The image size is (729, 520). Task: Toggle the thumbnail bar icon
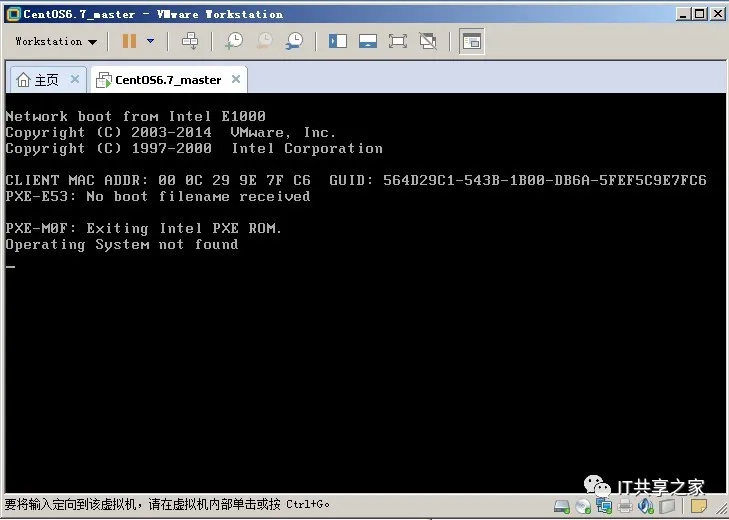click(368, 41)
